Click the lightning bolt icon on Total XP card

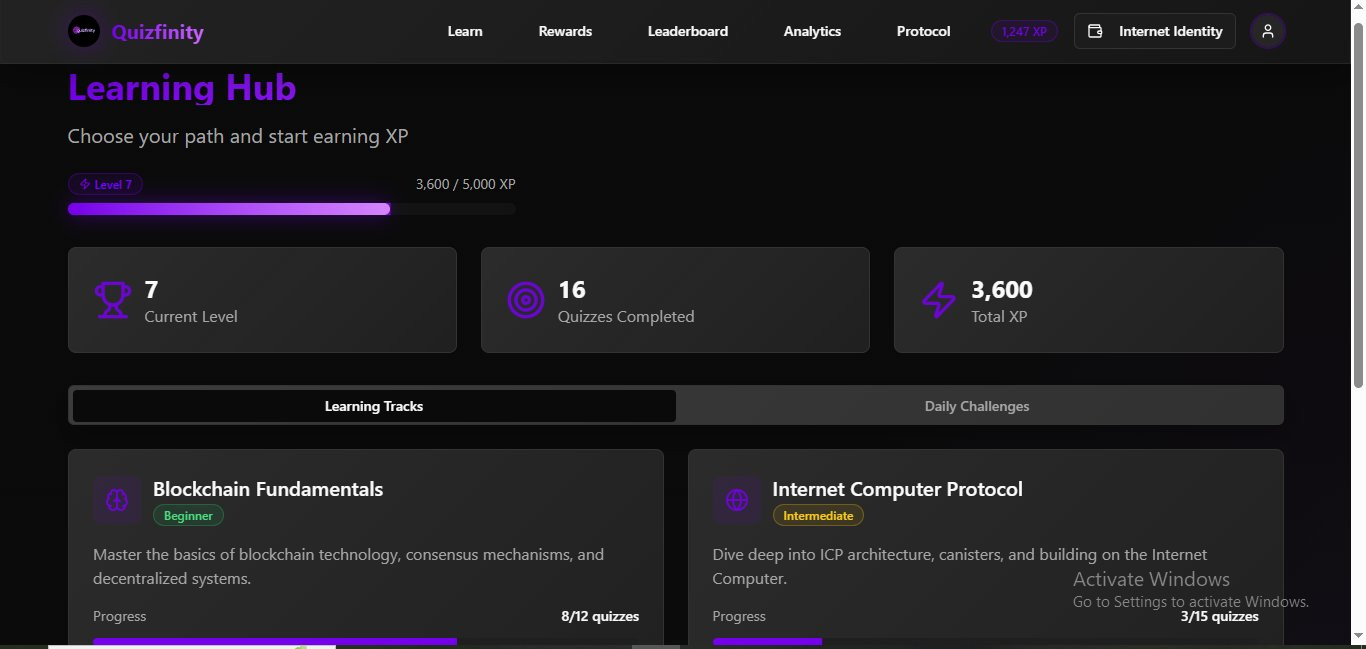(x=939, y=300)
